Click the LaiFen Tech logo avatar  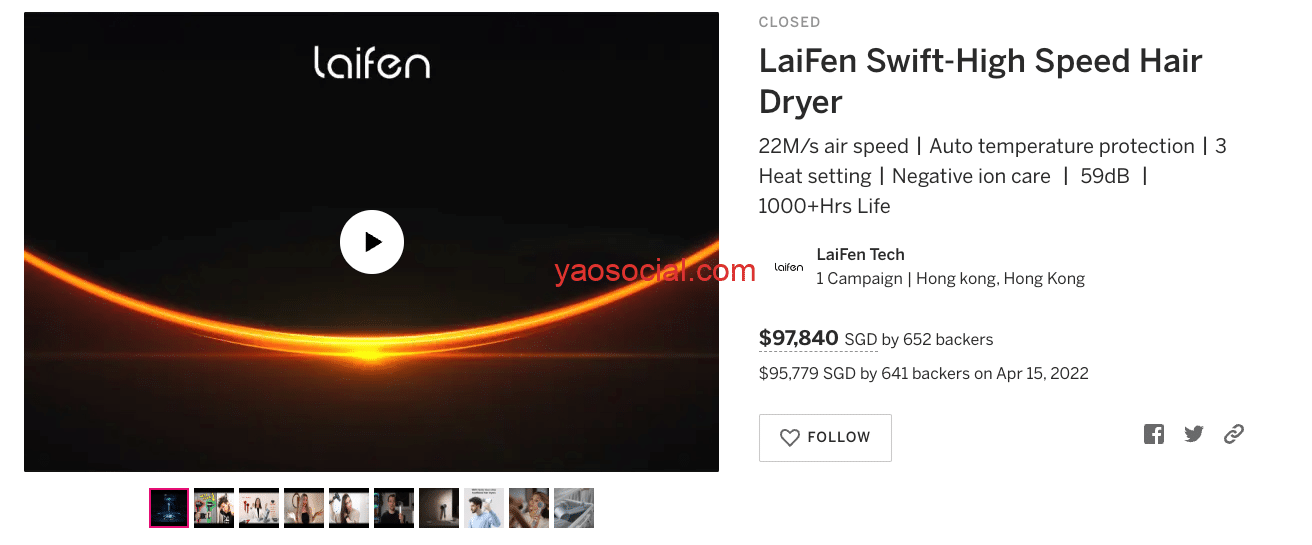pyautogui.click(x=789, y=267)
